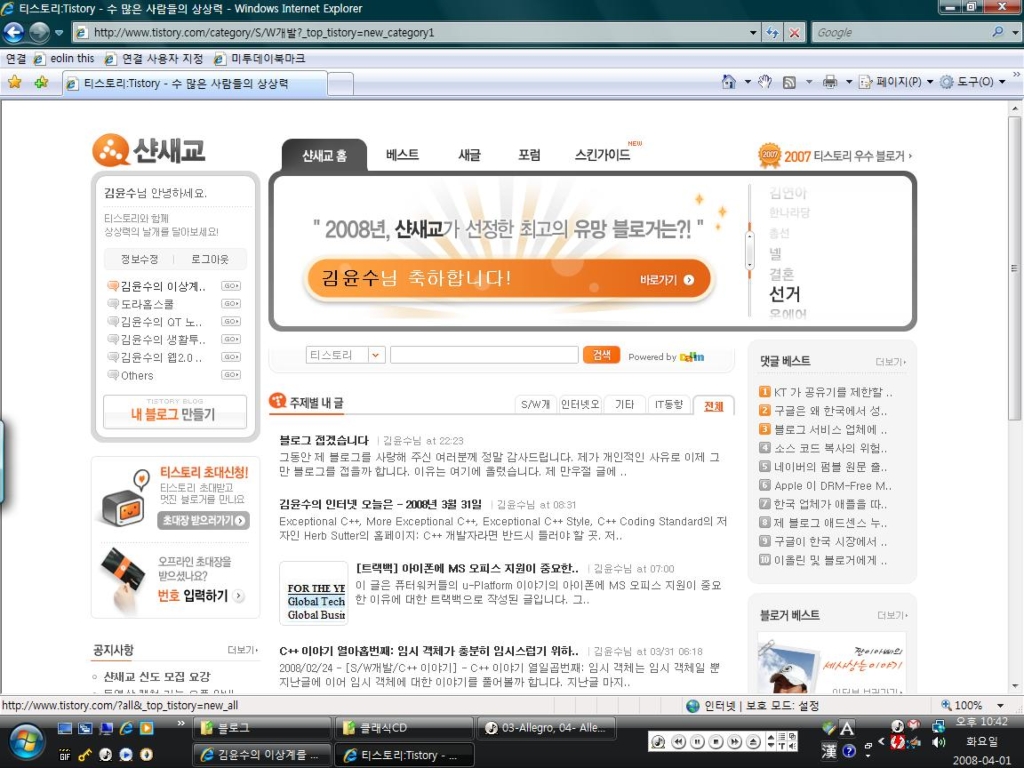Open 2007 티스토리 우수 블로거 link
Screen dimensions: 1024x768
835,156
